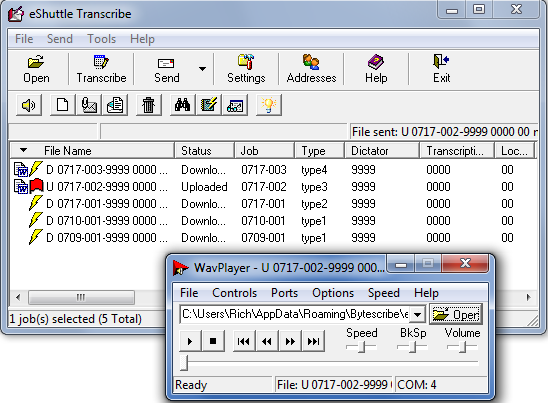The image size is (548, 403).
Task: Expand the Send button dropdown arrow
Action: click(x=202, y=69)
